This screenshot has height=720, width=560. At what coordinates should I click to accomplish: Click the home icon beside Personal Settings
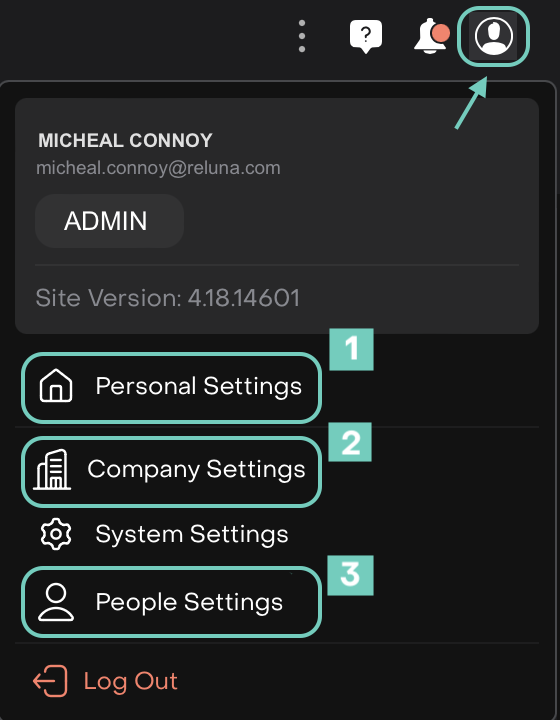pyautogui.click(x=56, y=386)
